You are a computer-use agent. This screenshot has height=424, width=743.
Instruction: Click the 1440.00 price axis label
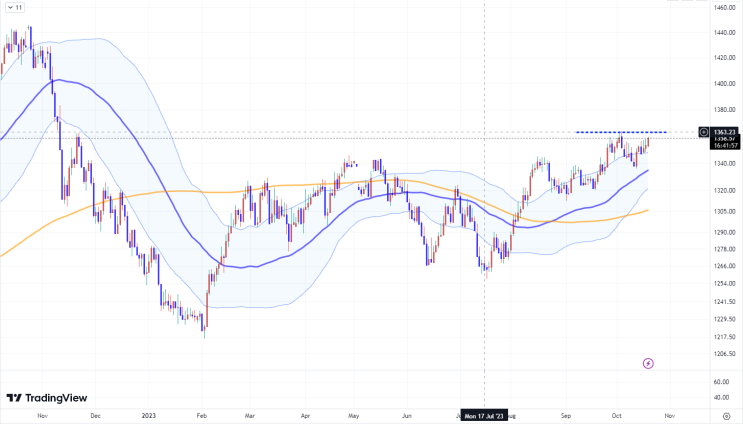725,33
